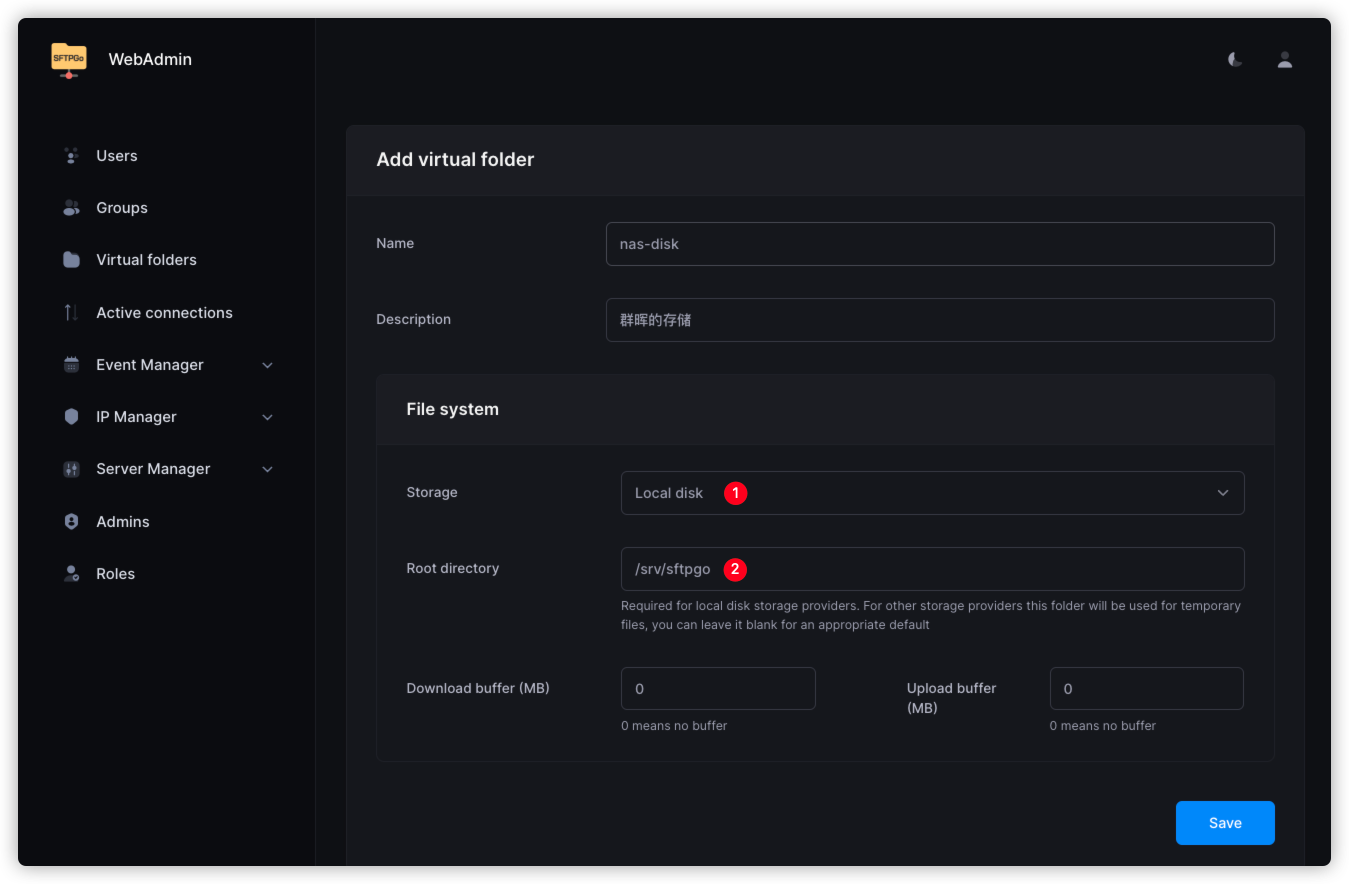This screenshot has width=1349, height=884.
Task: Expand the Event Manager submenu chevron
Action: tap(267, 365)
